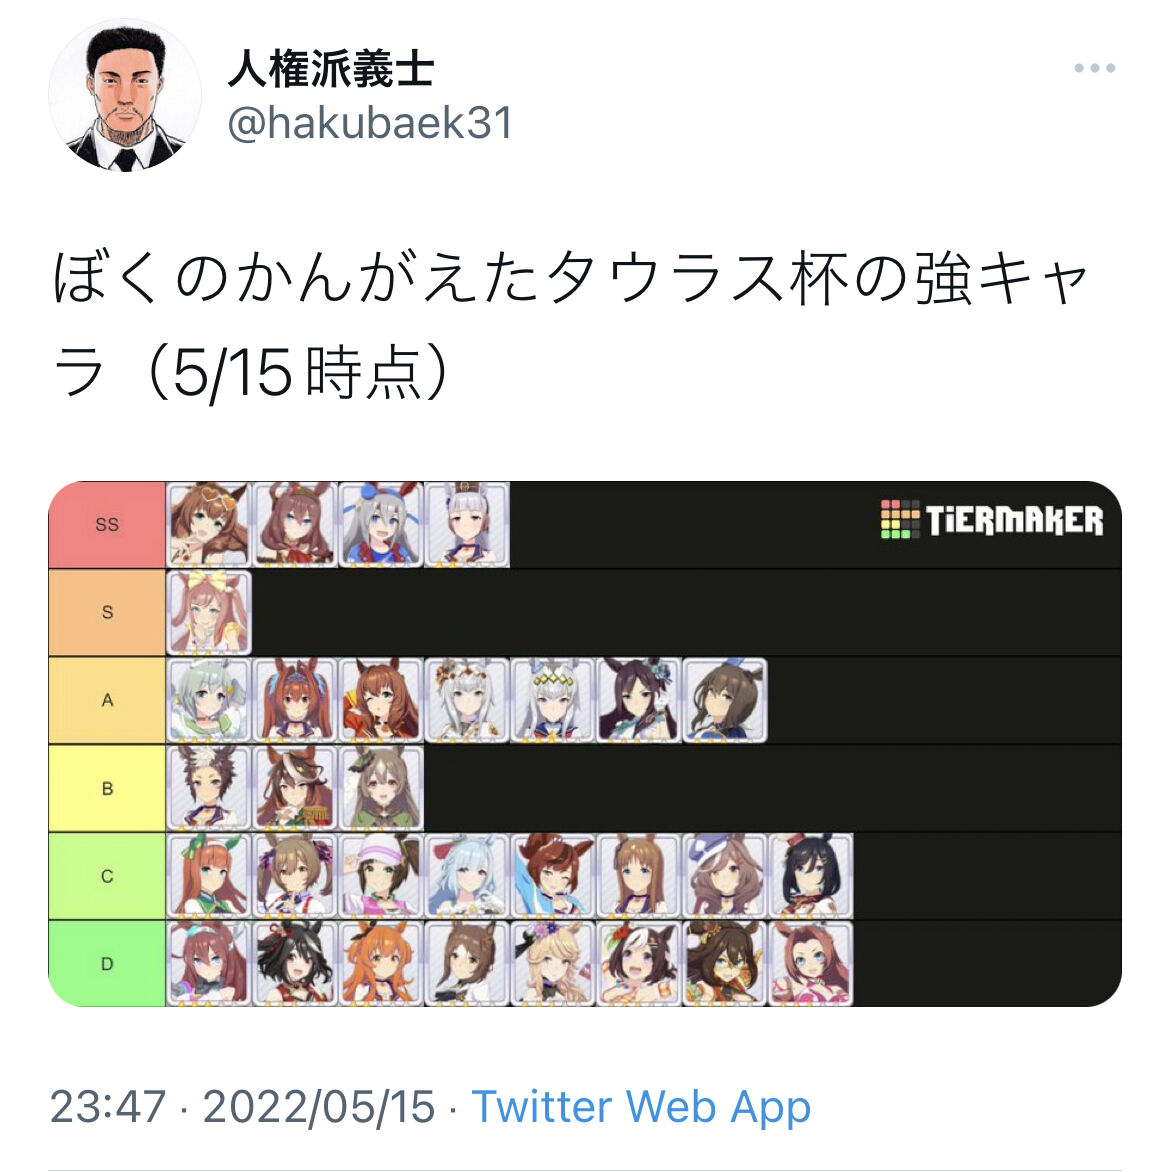Click the Twitter Web App source link
The image size is (1170, 1172).
(641, 1106)
